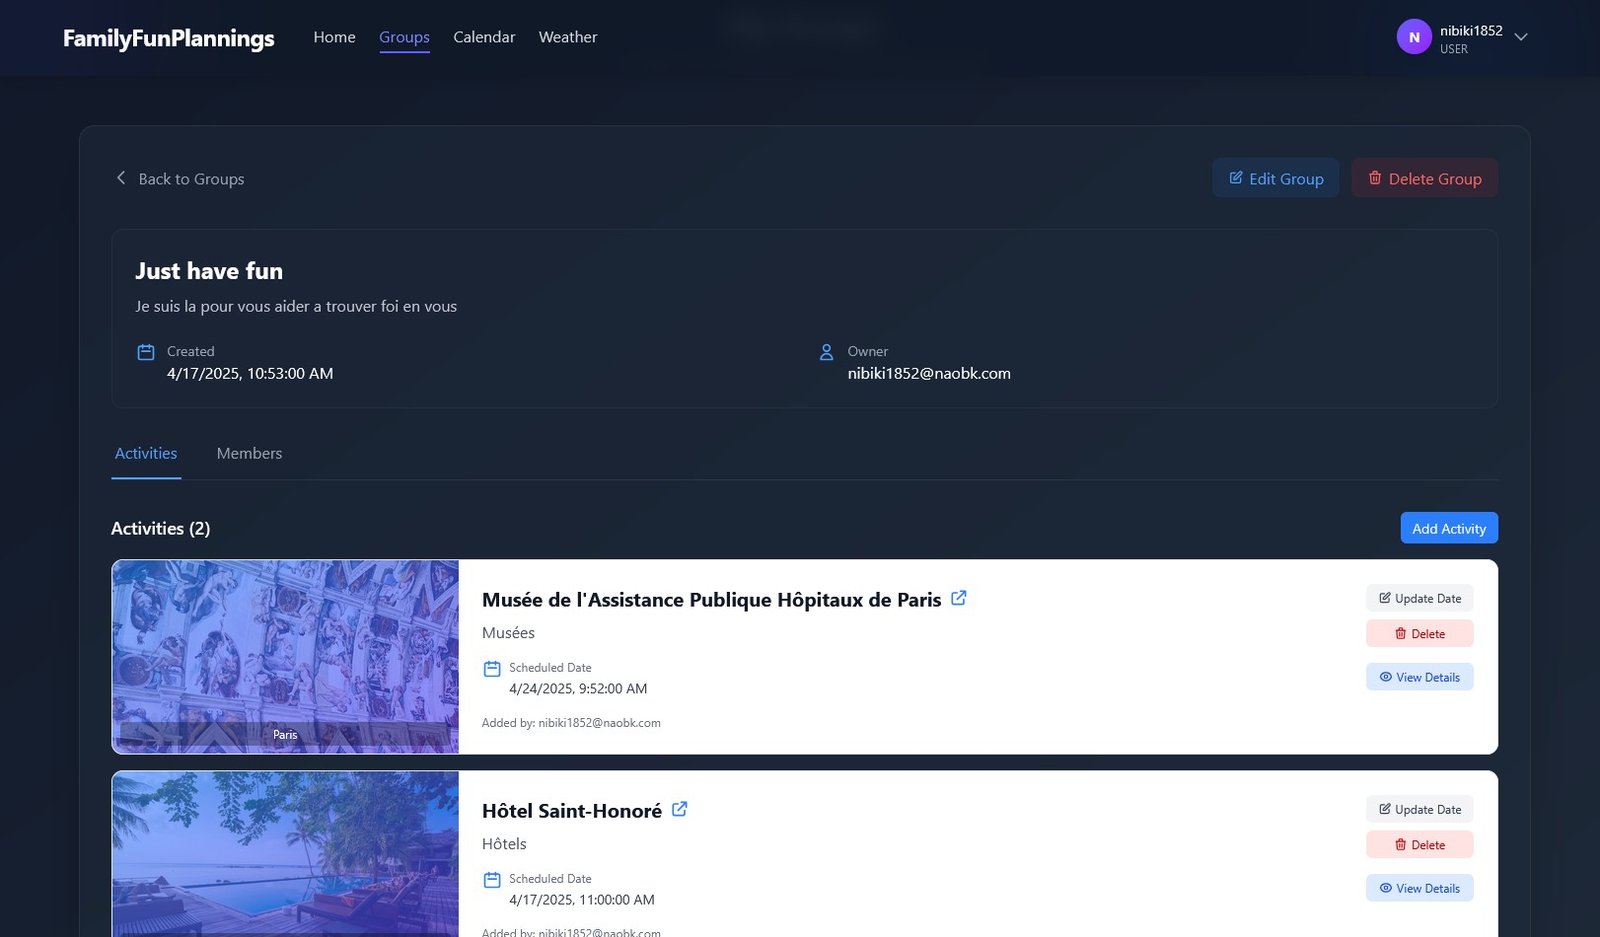Screen dimensions: 1600x937
Task: Open the Calendar page from navigation
Action: click(484, 37)
